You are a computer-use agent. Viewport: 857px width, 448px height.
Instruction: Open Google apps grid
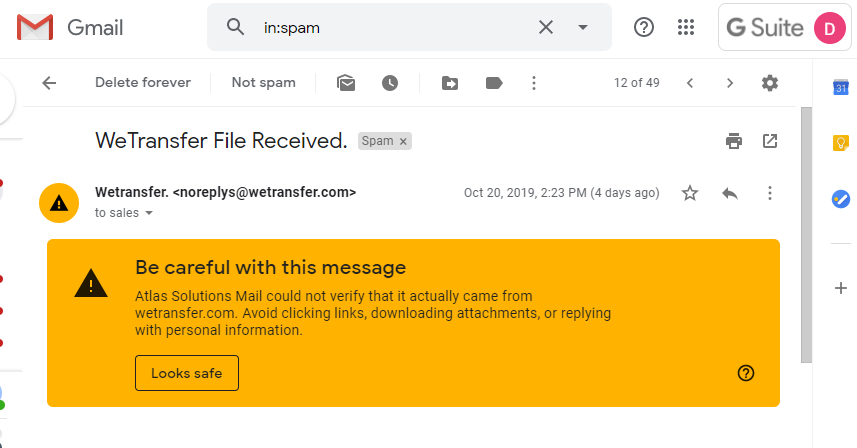point(686,27)
